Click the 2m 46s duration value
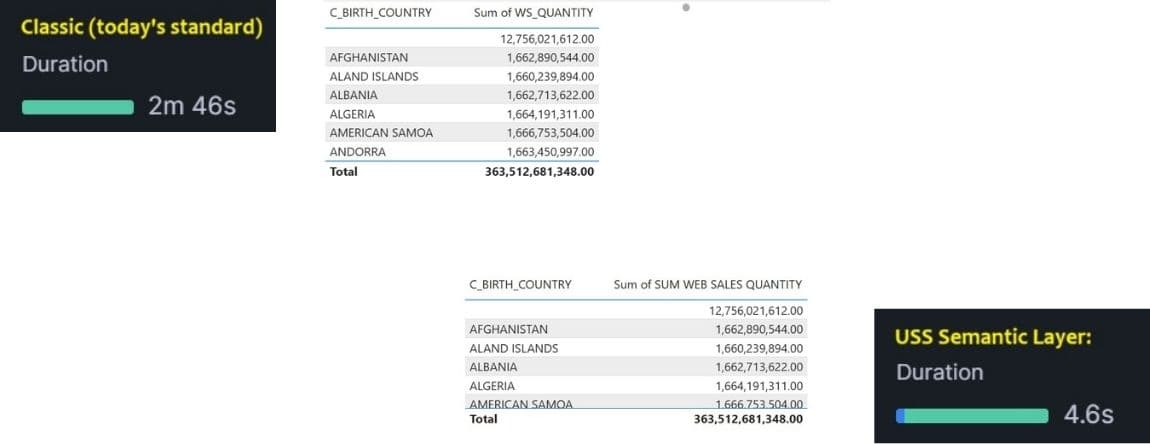This screenshot has height=444, width=1150. click(x=192, y=106)
